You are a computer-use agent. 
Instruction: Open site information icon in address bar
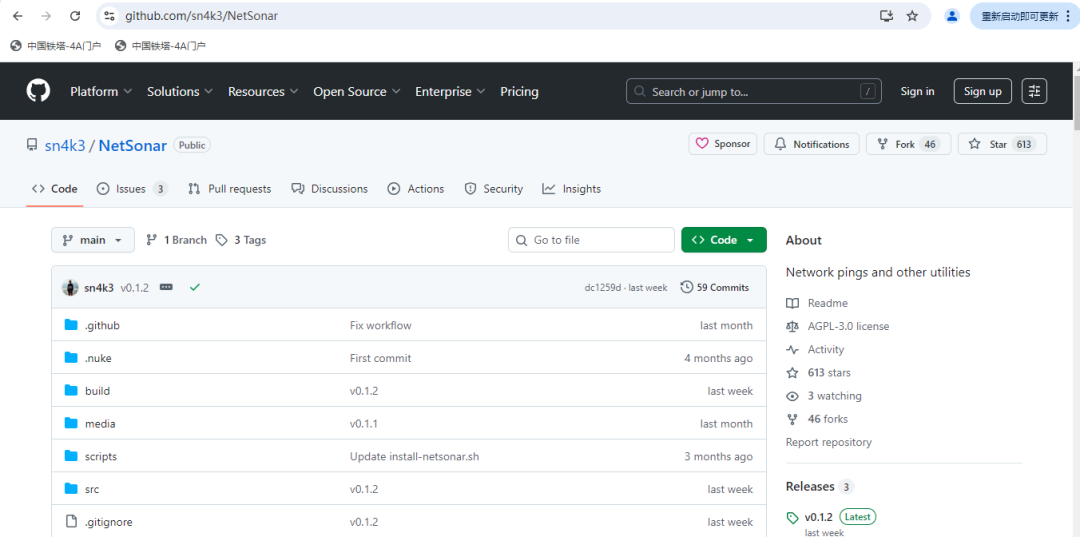[110, 16]
